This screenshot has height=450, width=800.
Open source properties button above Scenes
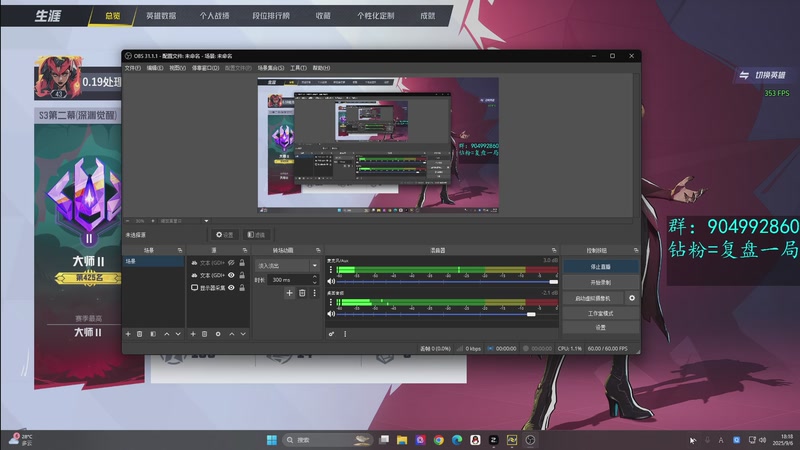coord(224,235)
